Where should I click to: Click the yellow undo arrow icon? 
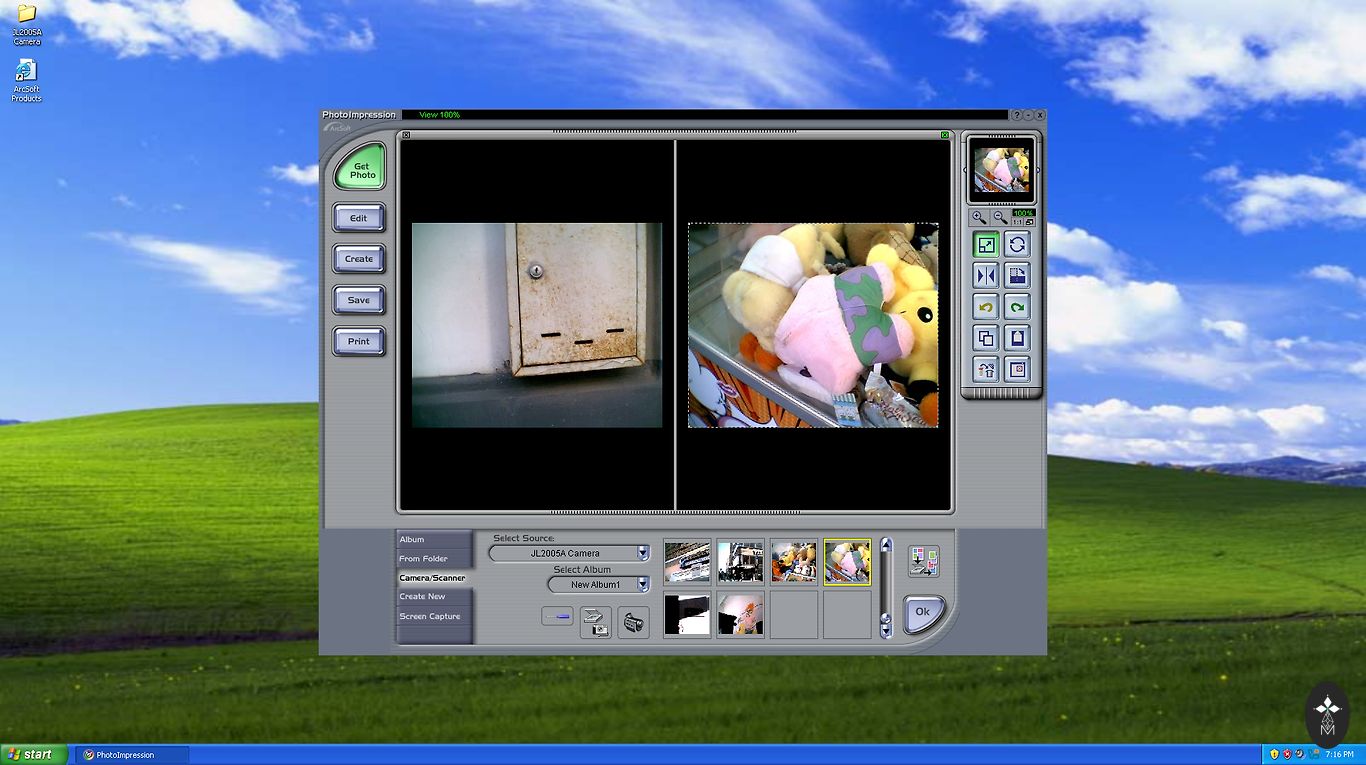986,307
